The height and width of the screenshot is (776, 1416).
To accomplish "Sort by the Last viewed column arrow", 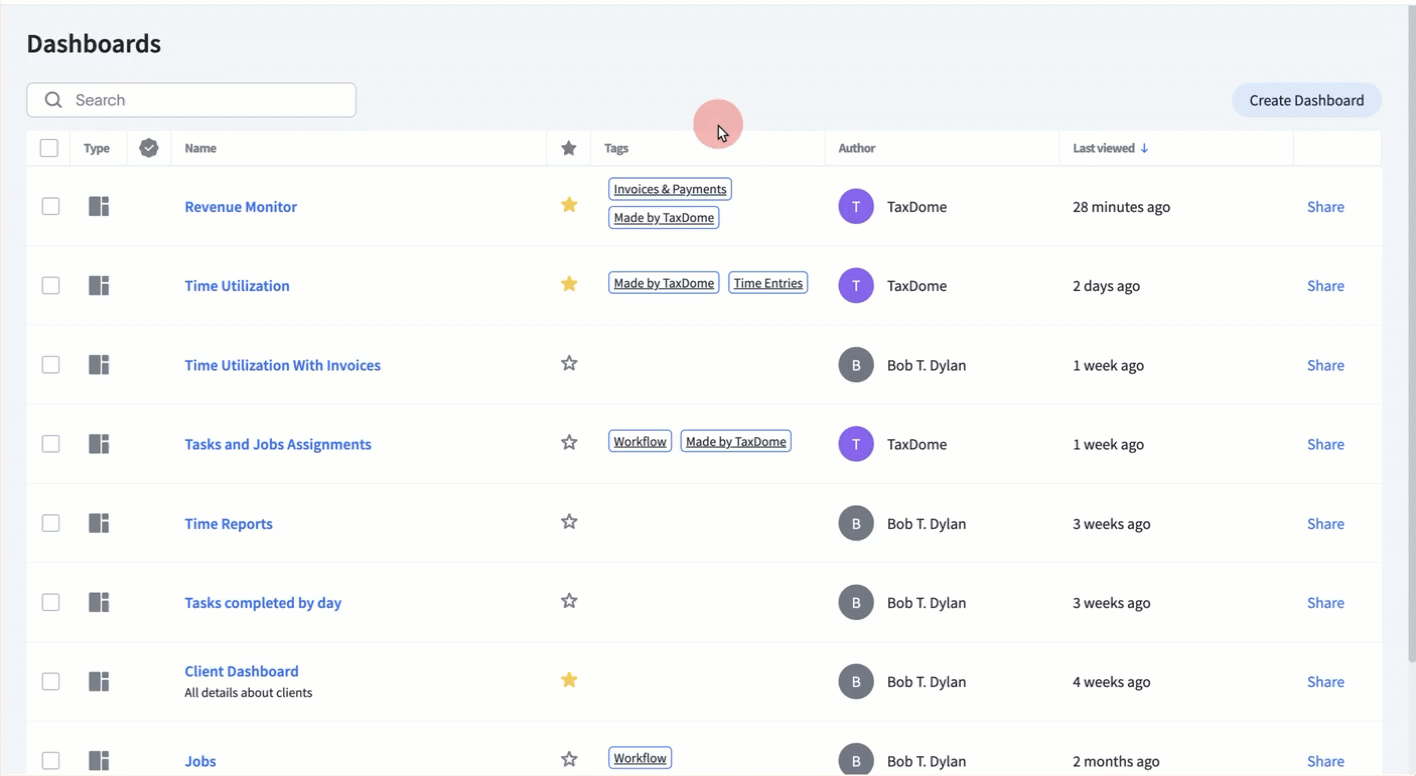I will pos(1144,148).
